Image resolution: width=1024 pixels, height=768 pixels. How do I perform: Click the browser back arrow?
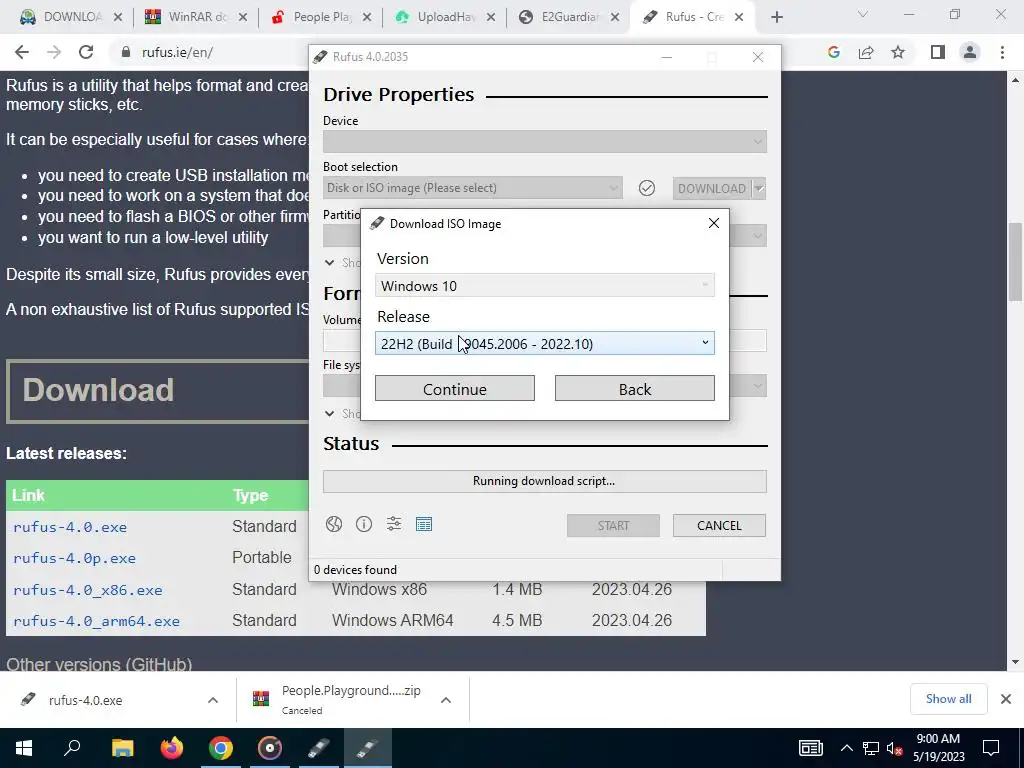pos(22,52)
